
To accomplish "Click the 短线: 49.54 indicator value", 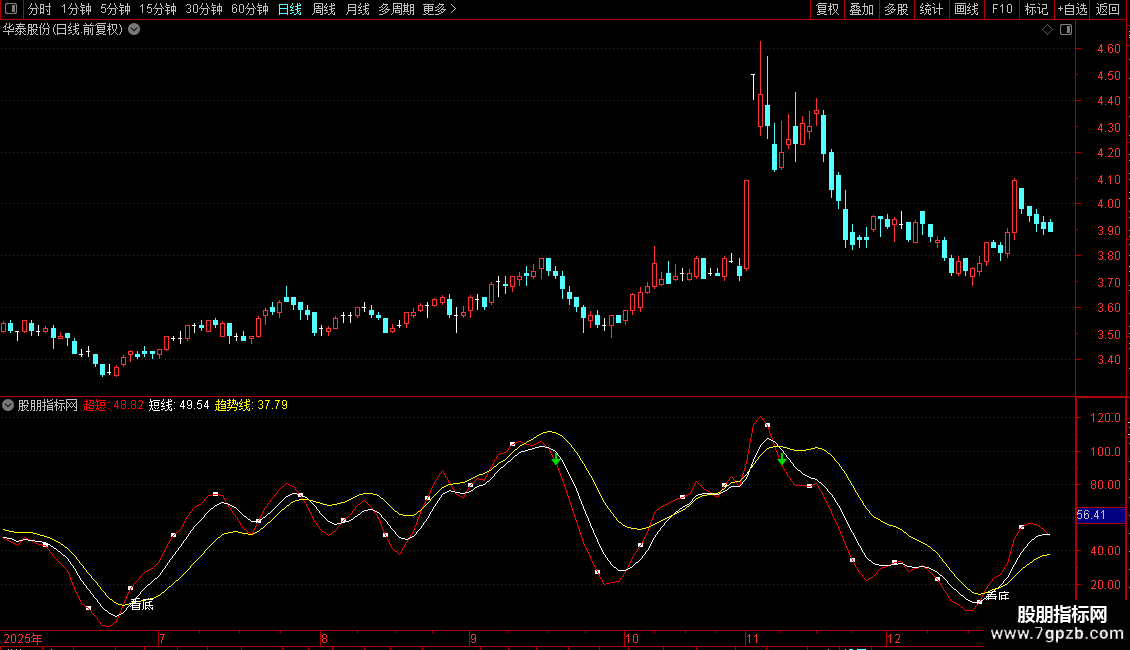I will [179, 405].
